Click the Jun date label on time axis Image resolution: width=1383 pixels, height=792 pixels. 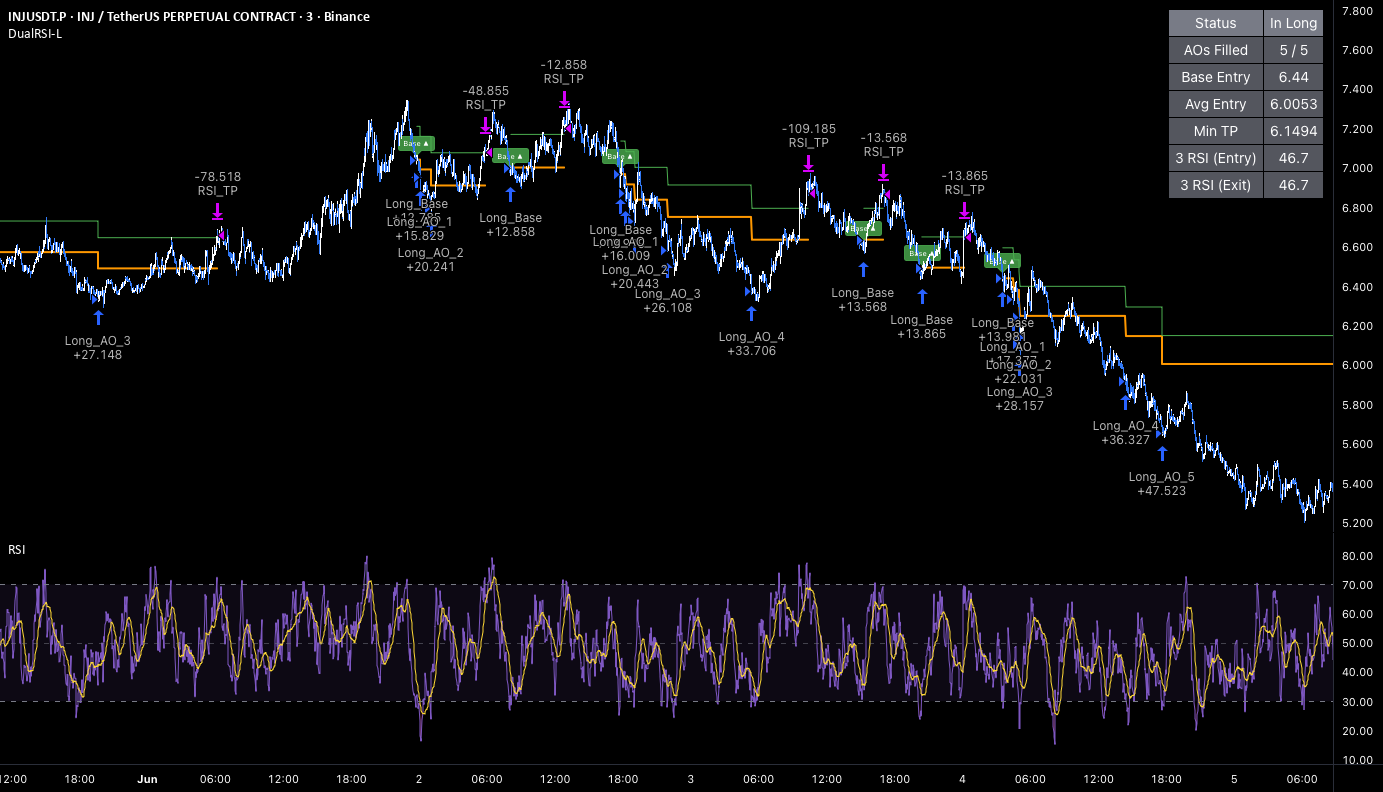pos(148,779)
